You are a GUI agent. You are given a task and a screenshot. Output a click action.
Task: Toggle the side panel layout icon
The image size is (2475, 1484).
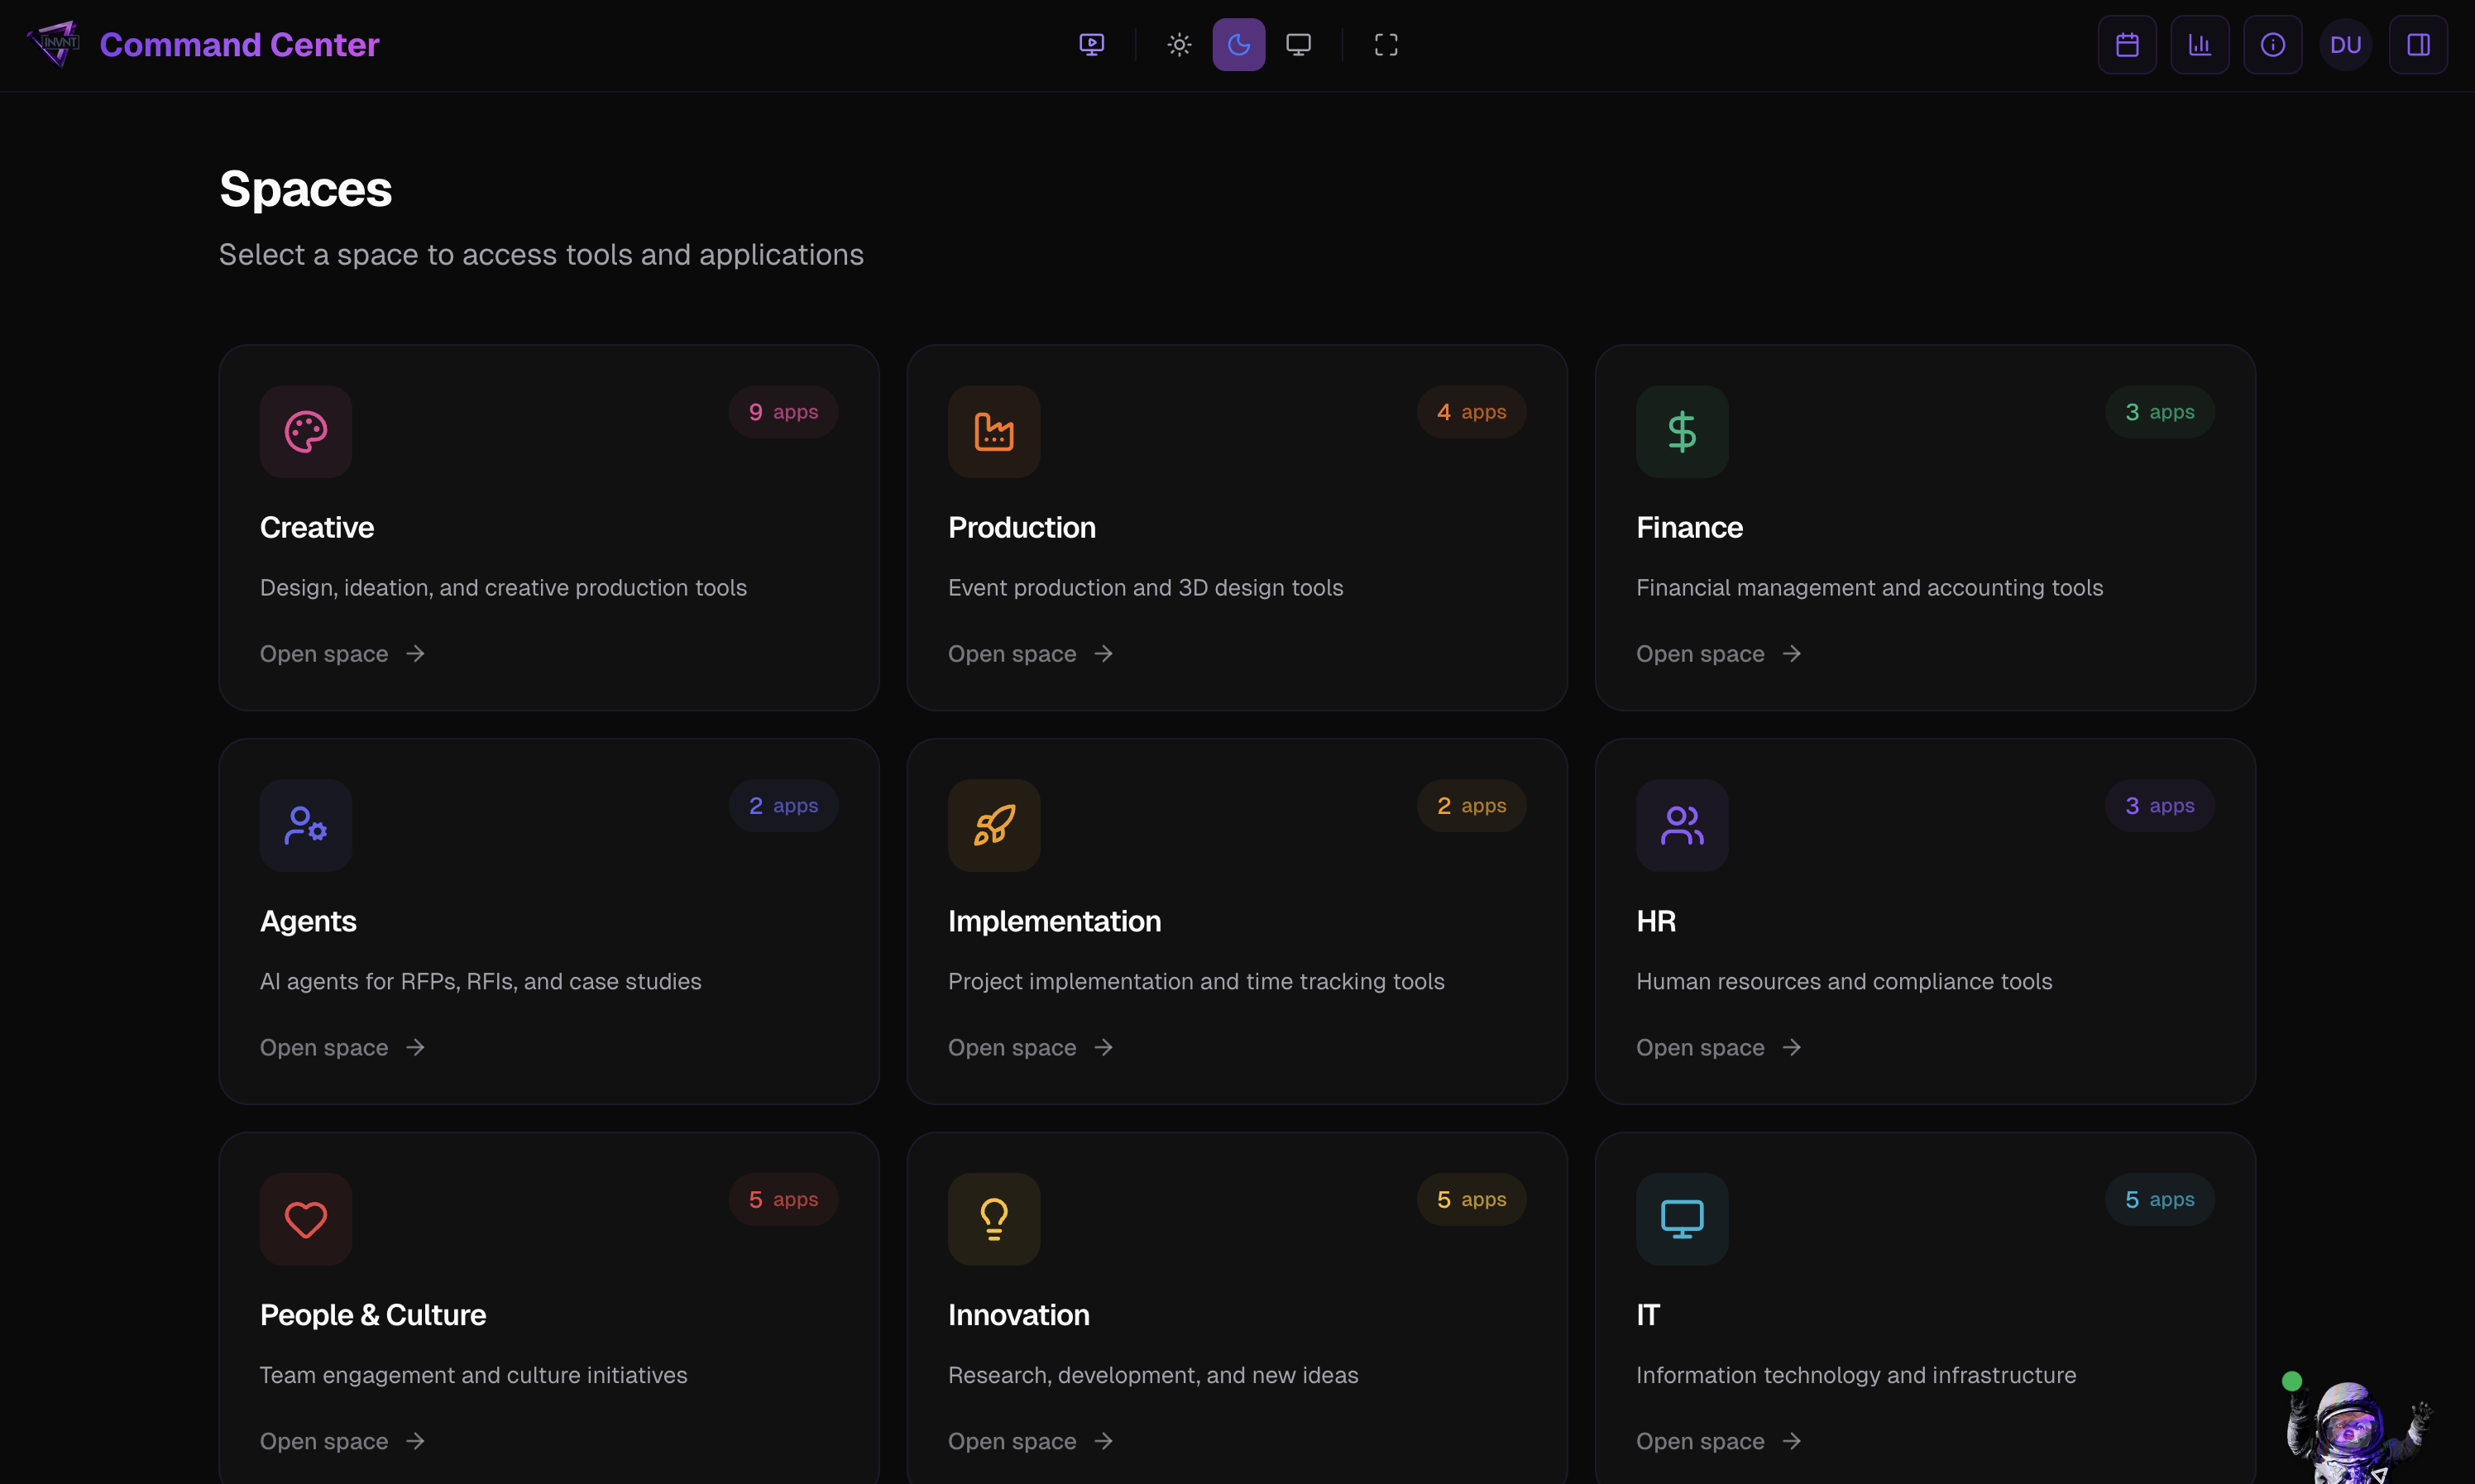tap(2418, 45)
